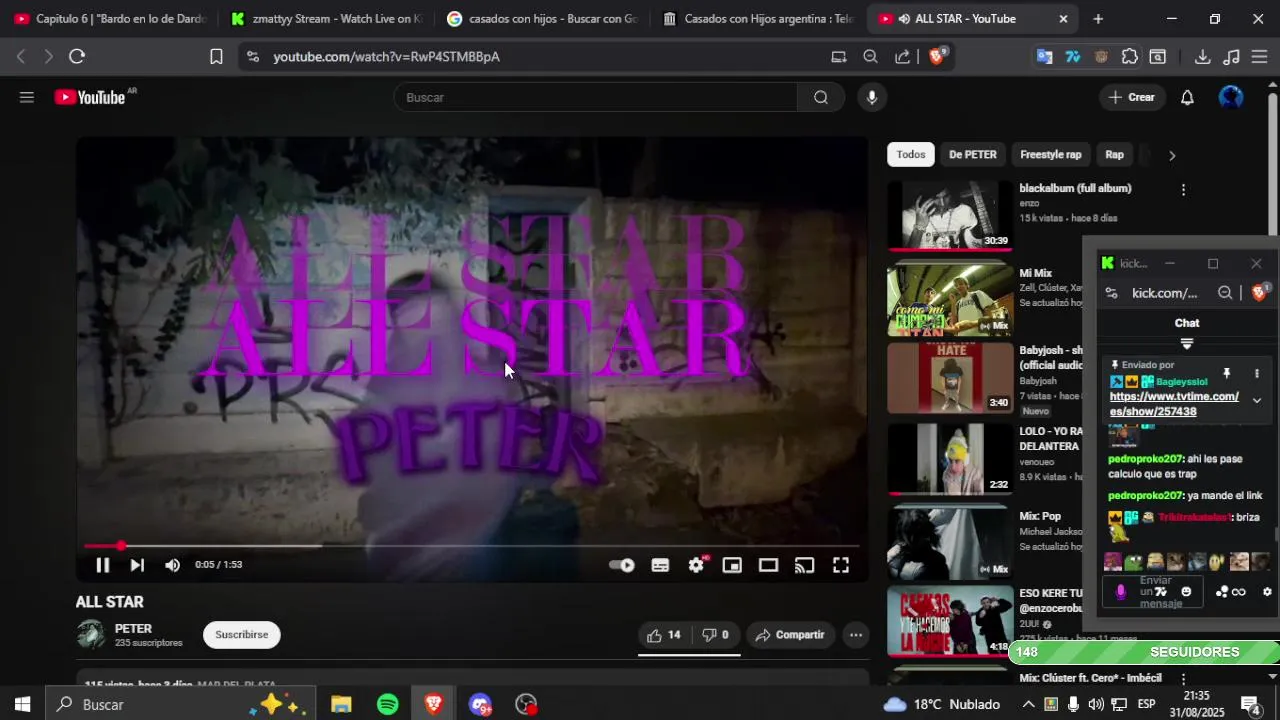1280x720 pixels.
Task: Open pinned message options in Kick chat
Action: (1257, 373)
